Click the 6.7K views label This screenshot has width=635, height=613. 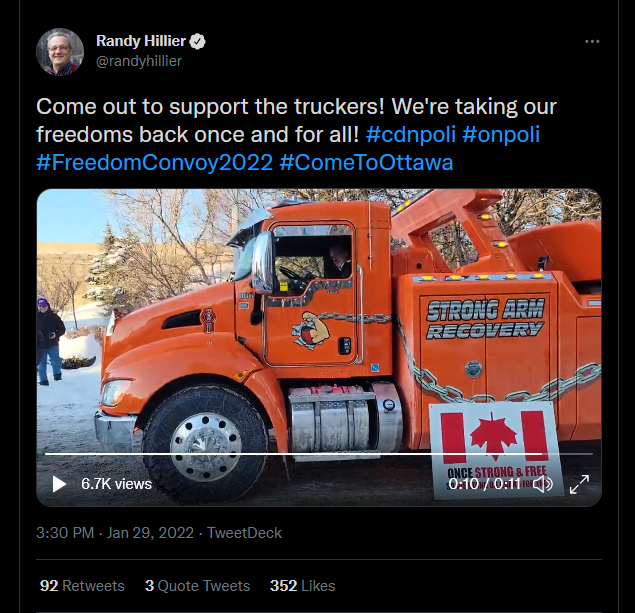pyautogui.click(x=116, y=484)
